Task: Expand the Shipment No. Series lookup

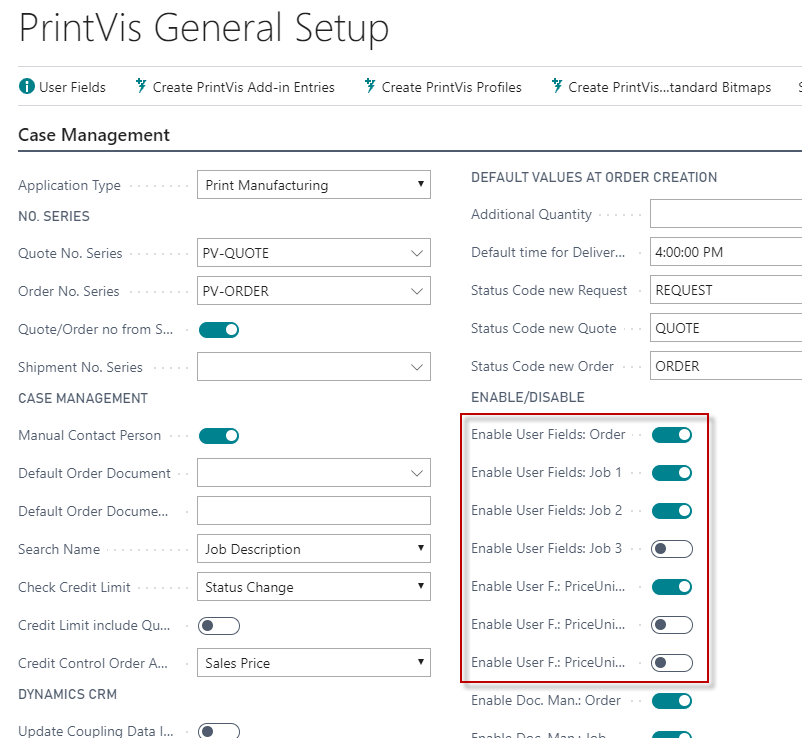Action: (417, 367)
